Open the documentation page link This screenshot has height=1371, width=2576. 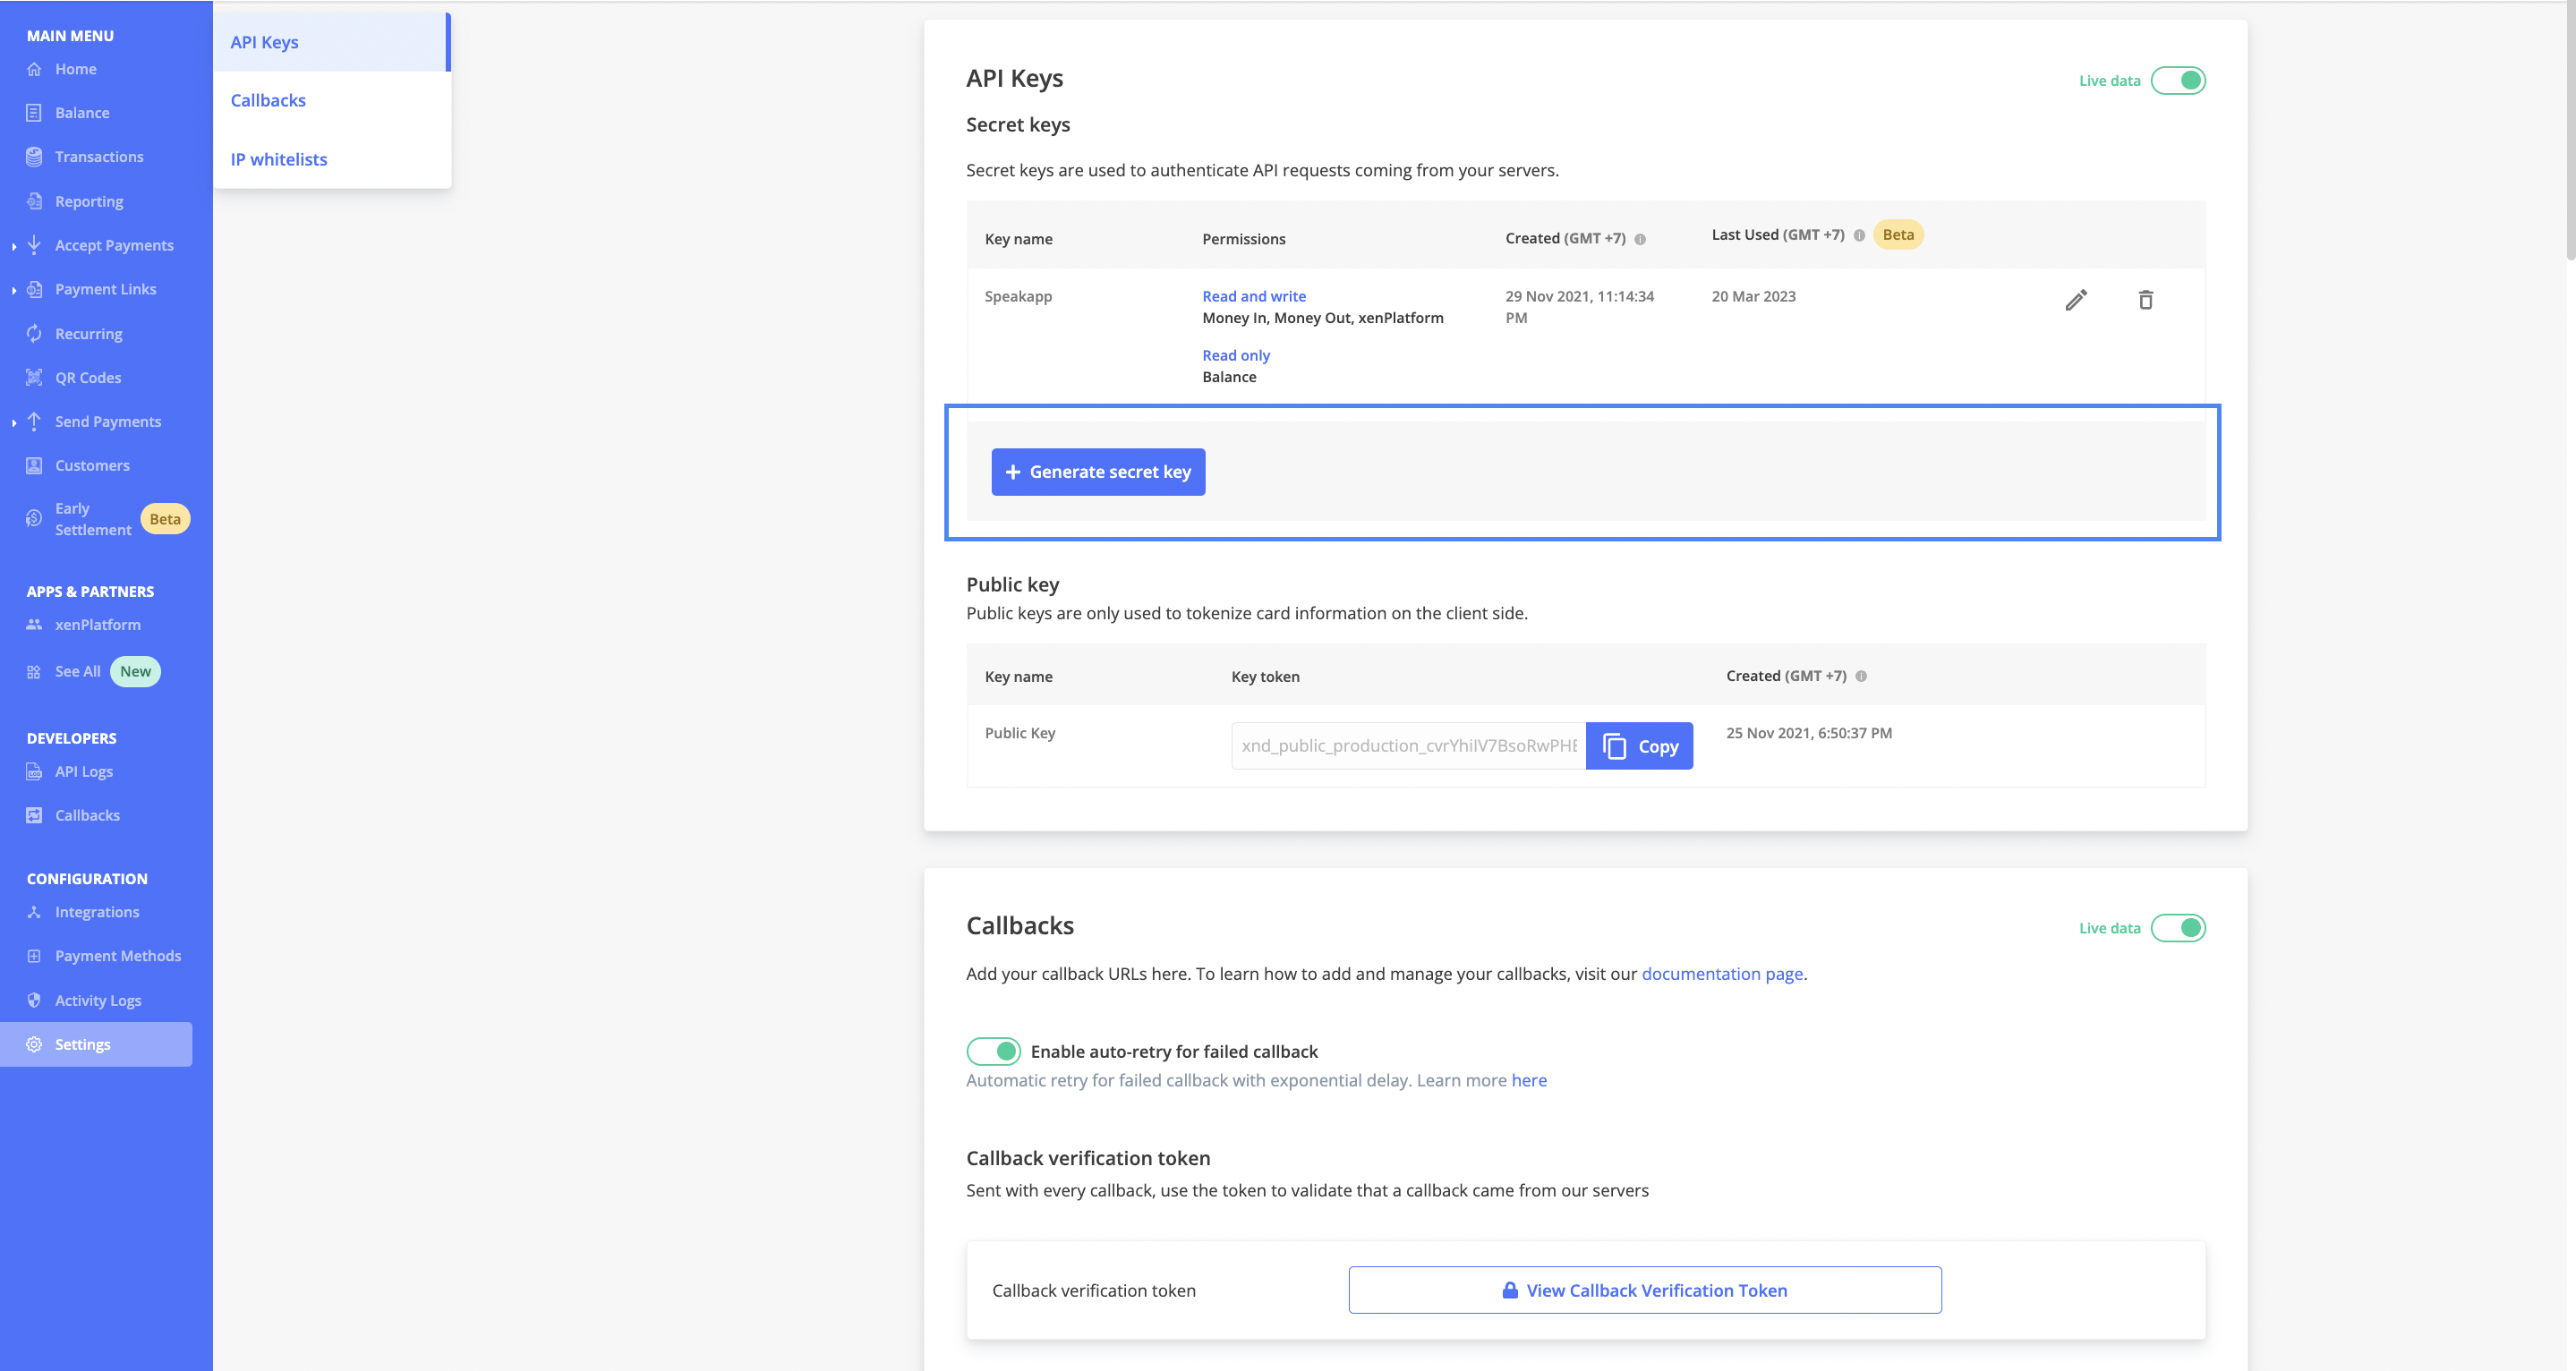coord(1722,973)
